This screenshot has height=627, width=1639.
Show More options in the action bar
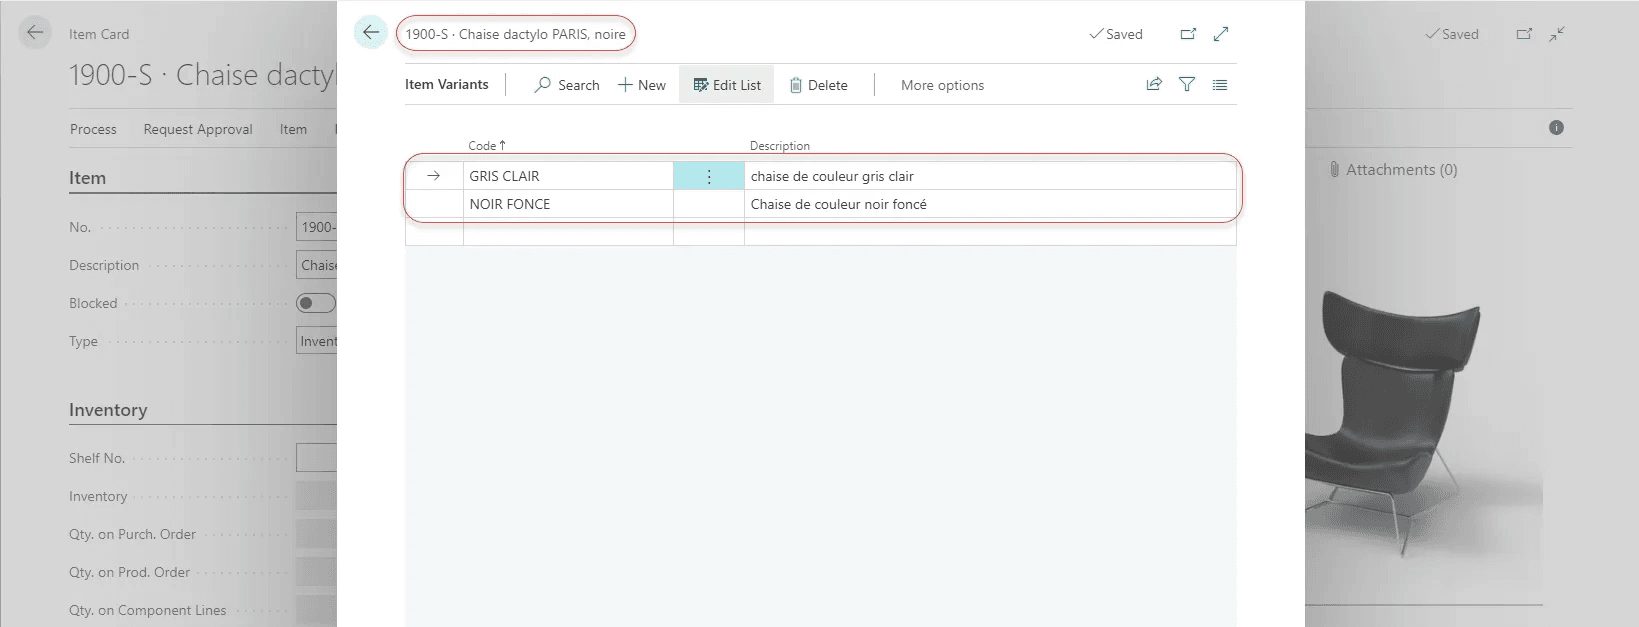pyautogui.click(x=942, y=85)
